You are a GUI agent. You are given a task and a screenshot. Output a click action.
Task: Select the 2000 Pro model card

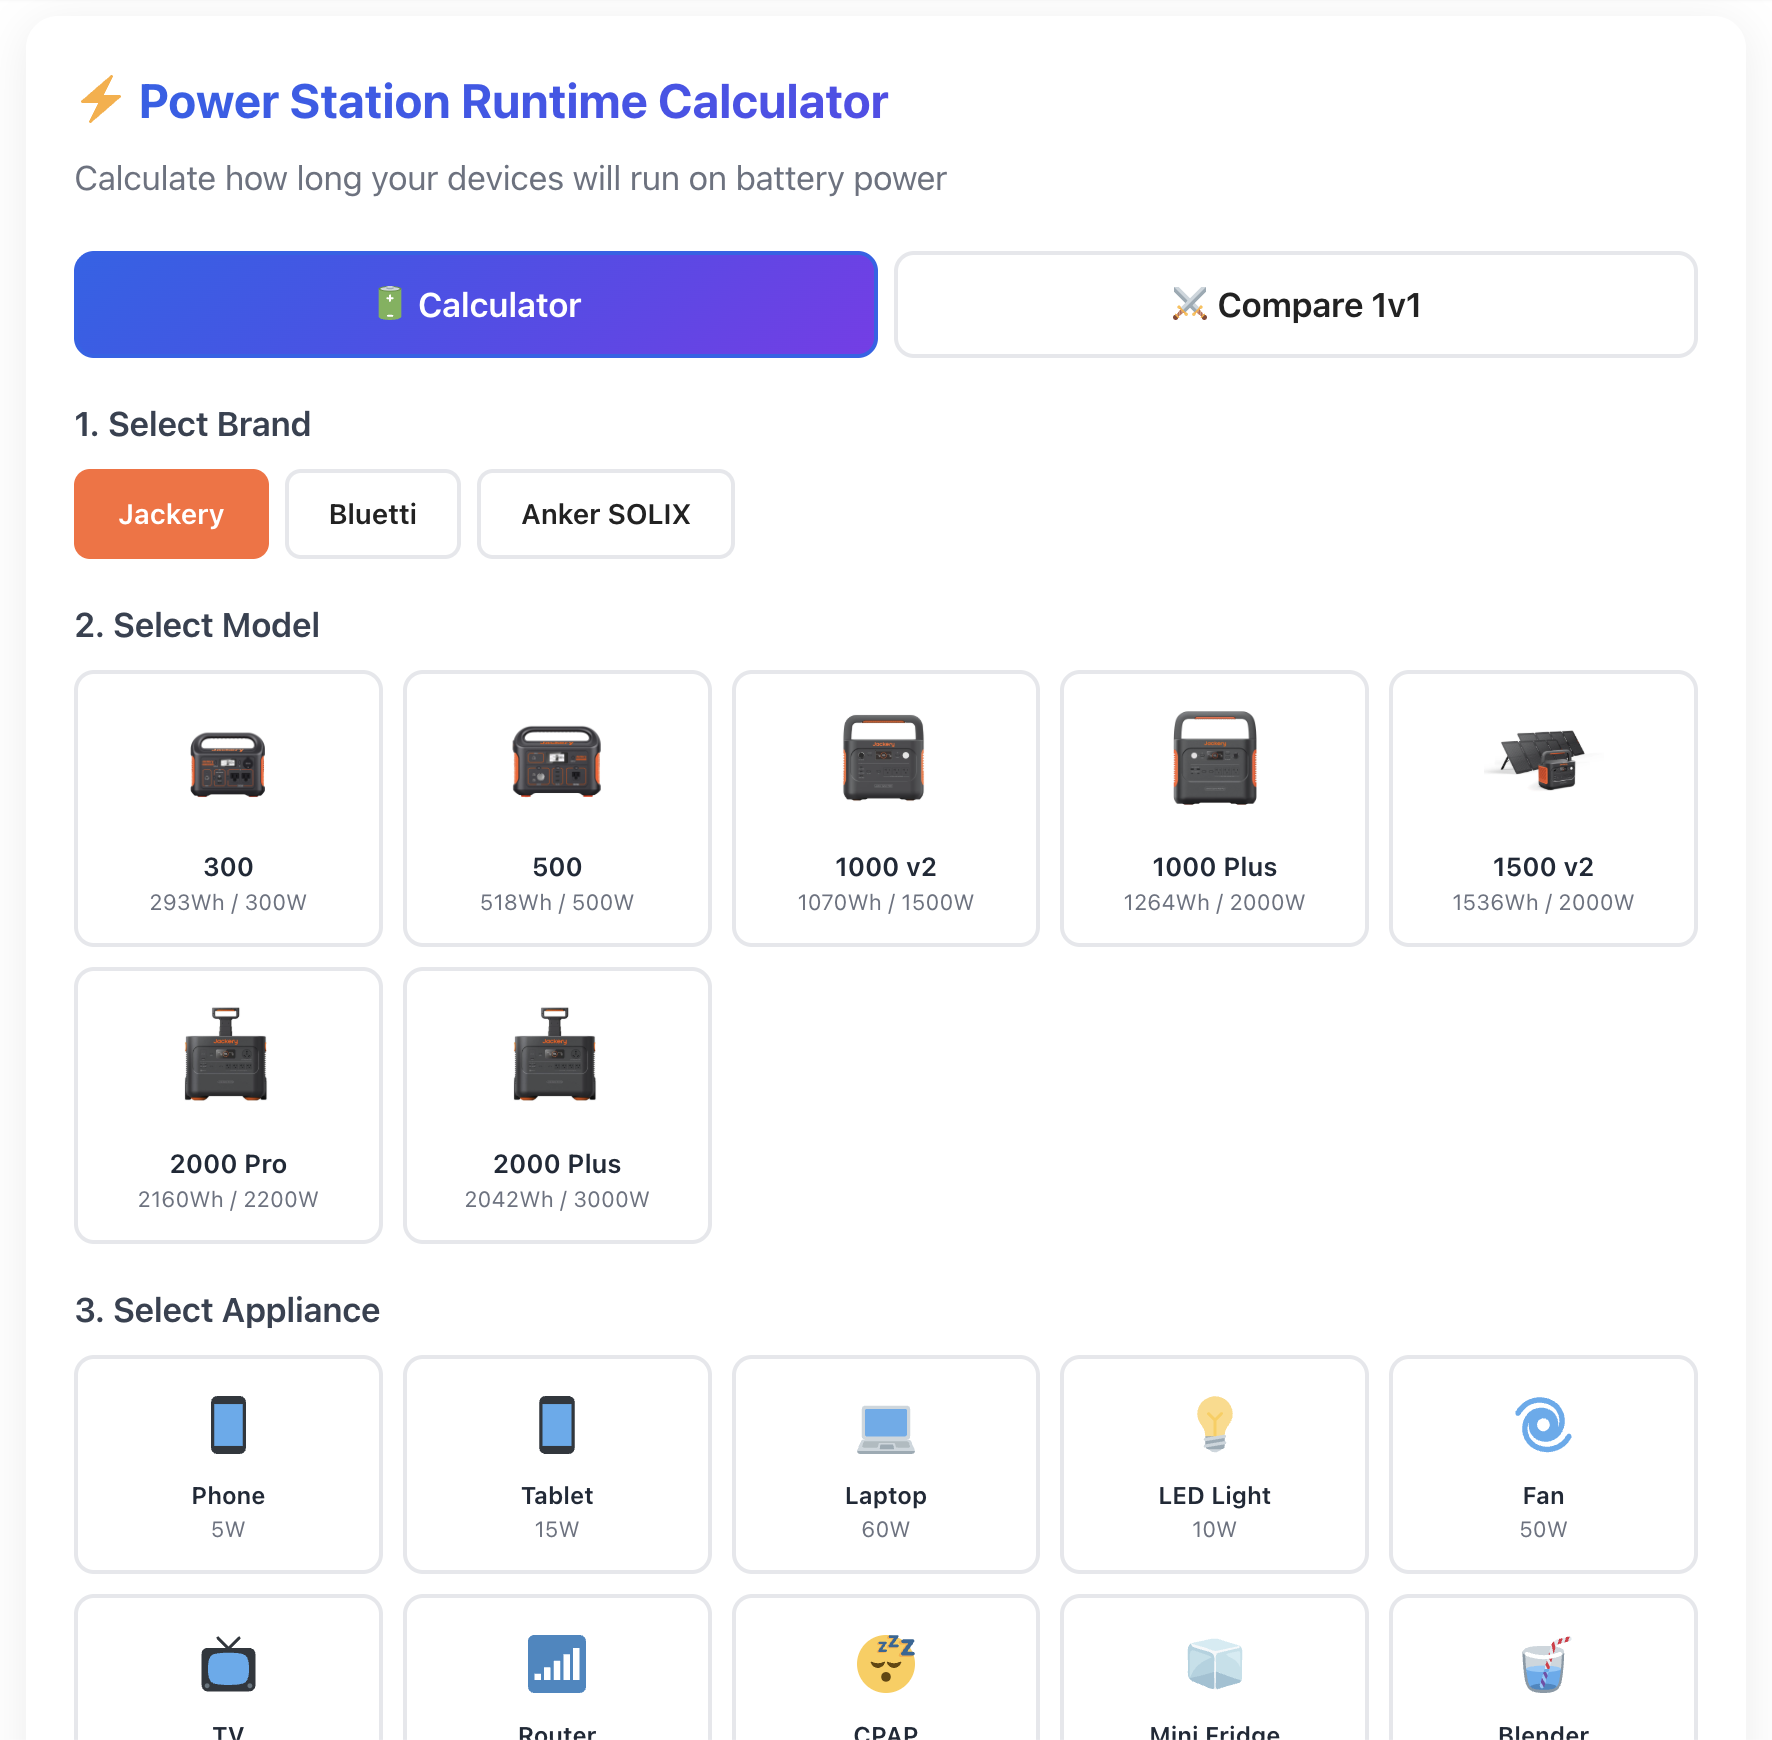click(x=227, y=1105)
